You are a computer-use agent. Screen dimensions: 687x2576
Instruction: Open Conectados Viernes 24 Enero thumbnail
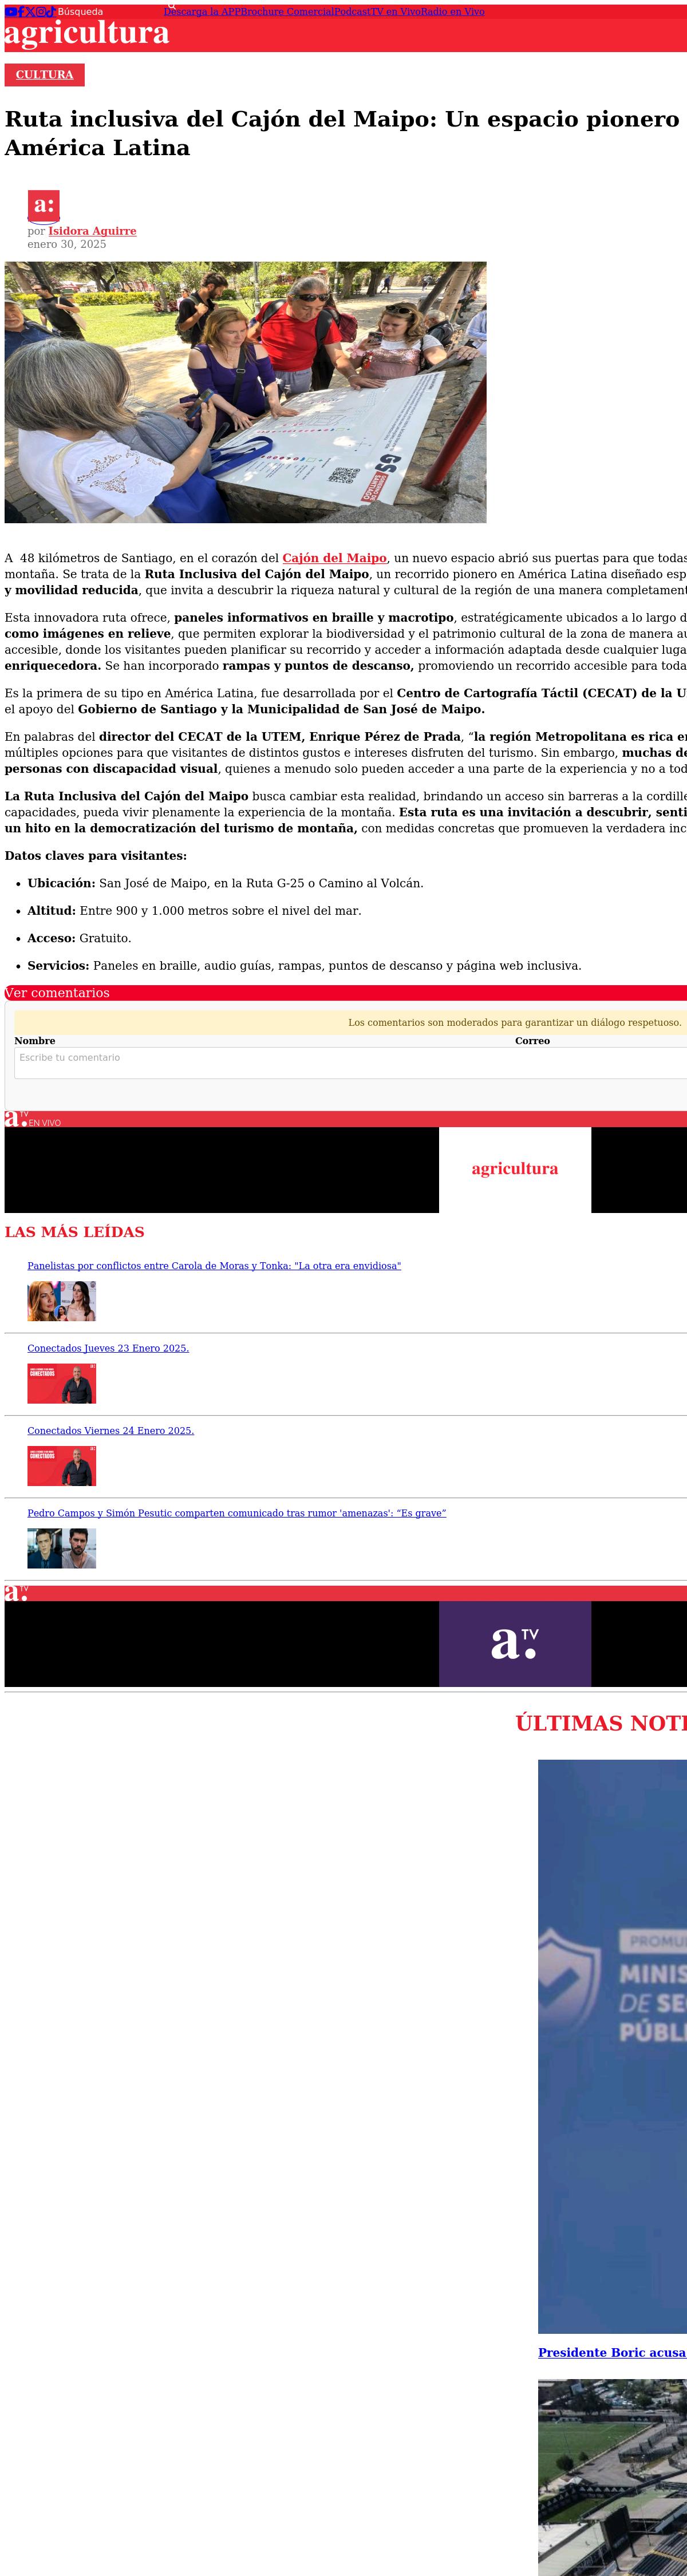tap(61, 1466)
